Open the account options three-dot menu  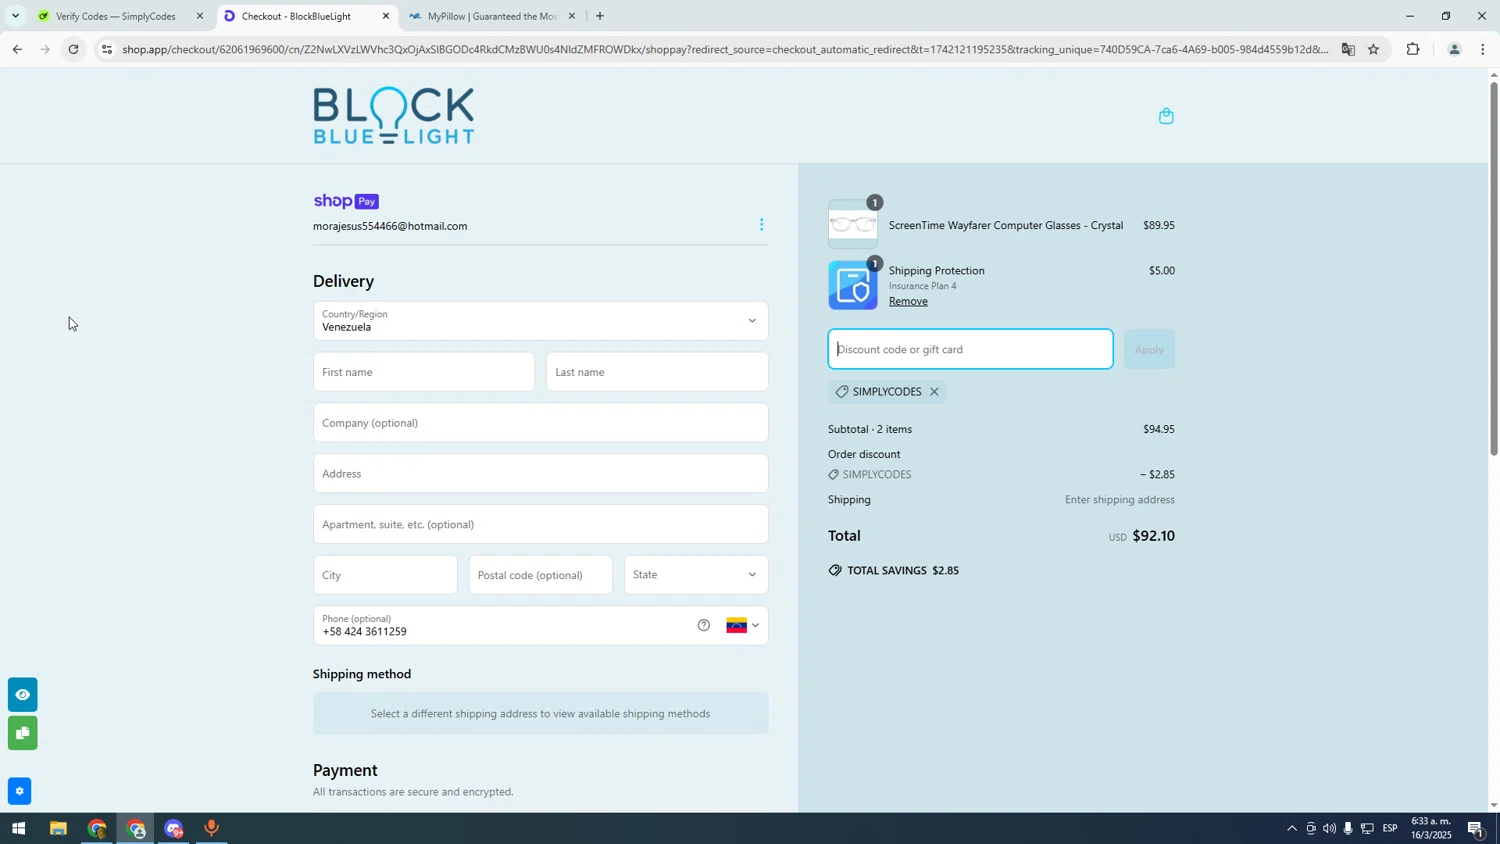761,225
